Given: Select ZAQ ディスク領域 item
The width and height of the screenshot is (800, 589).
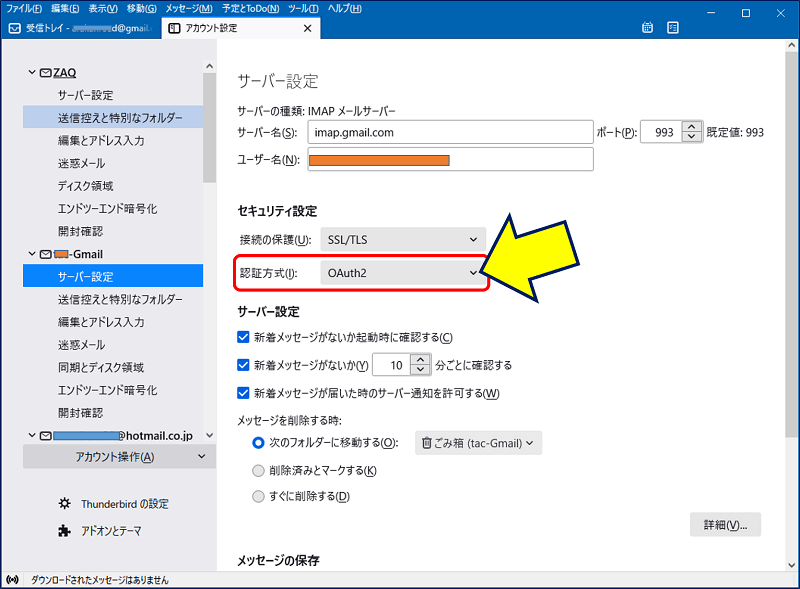Looking at the screenshot, I should (113, 186).
